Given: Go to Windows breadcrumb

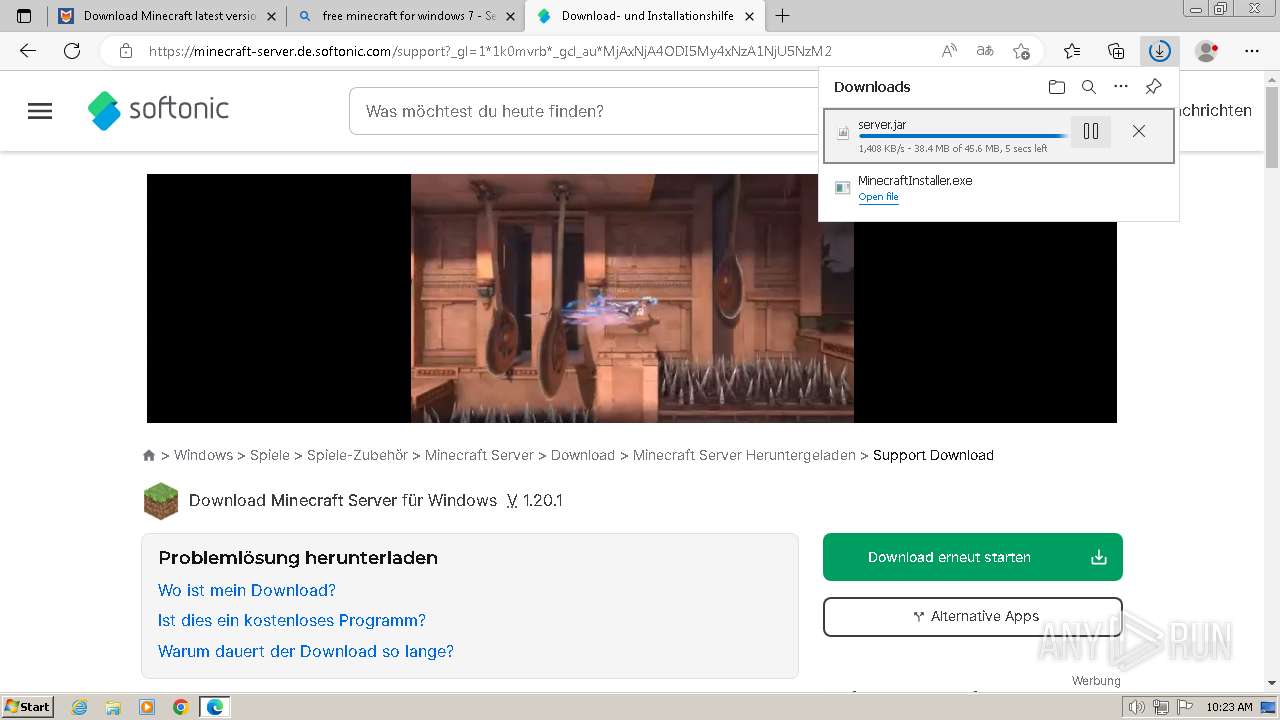Looking at the screenshot, I should click(203, 455).
